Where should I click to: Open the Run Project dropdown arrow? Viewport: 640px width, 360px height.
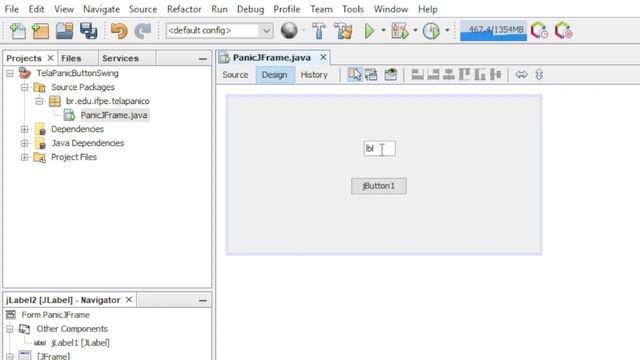(383, 31)
